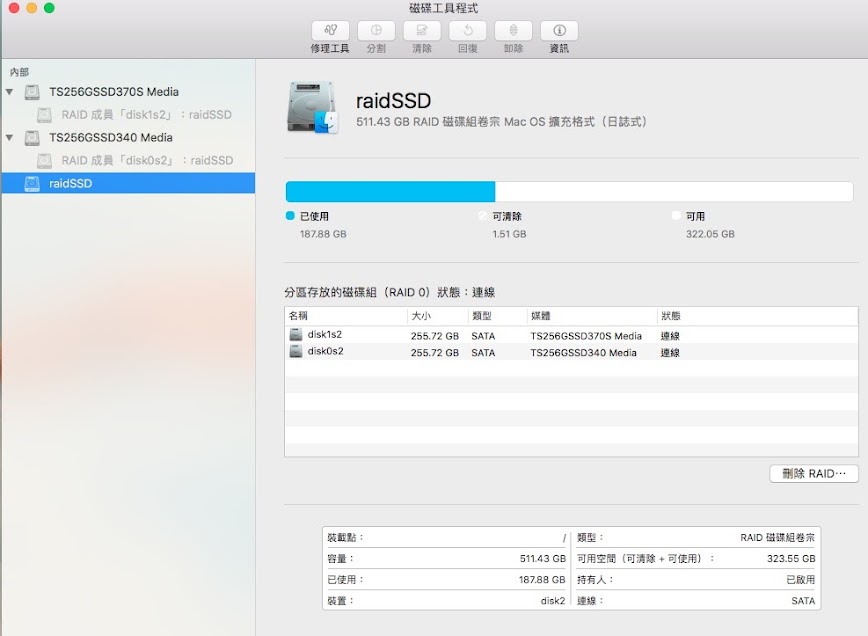Select RAID member disk0s2 in sidebar

tap(128, 161)
